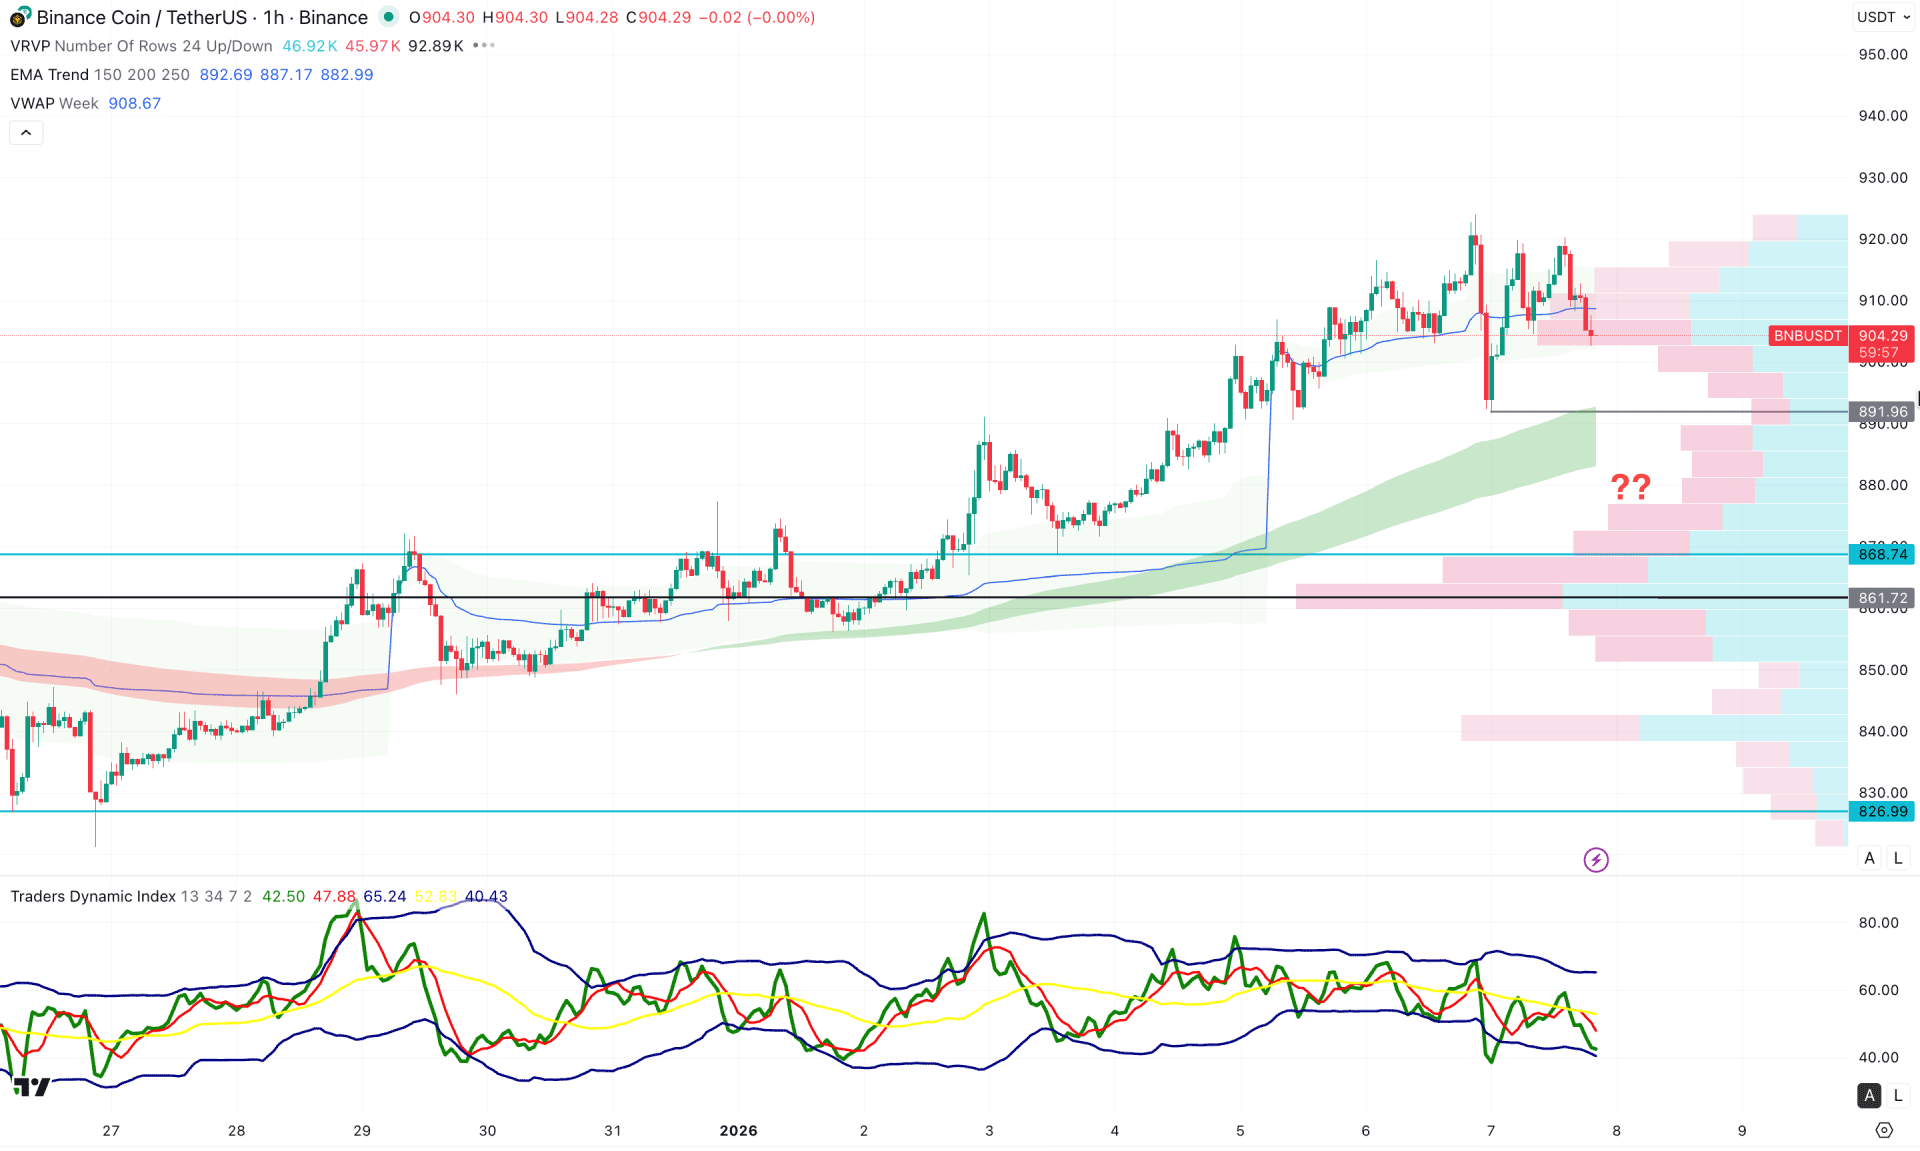The width and height of the screenshot is (1920, 1151).
Task: Open chart settings via the gear icon
Action: (1884, 1128)
